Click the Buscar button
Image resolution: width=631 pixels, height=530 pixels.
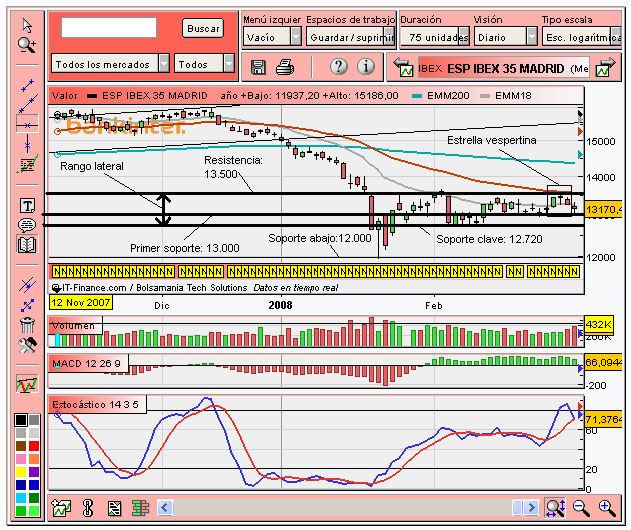click(x=203, y=29)
